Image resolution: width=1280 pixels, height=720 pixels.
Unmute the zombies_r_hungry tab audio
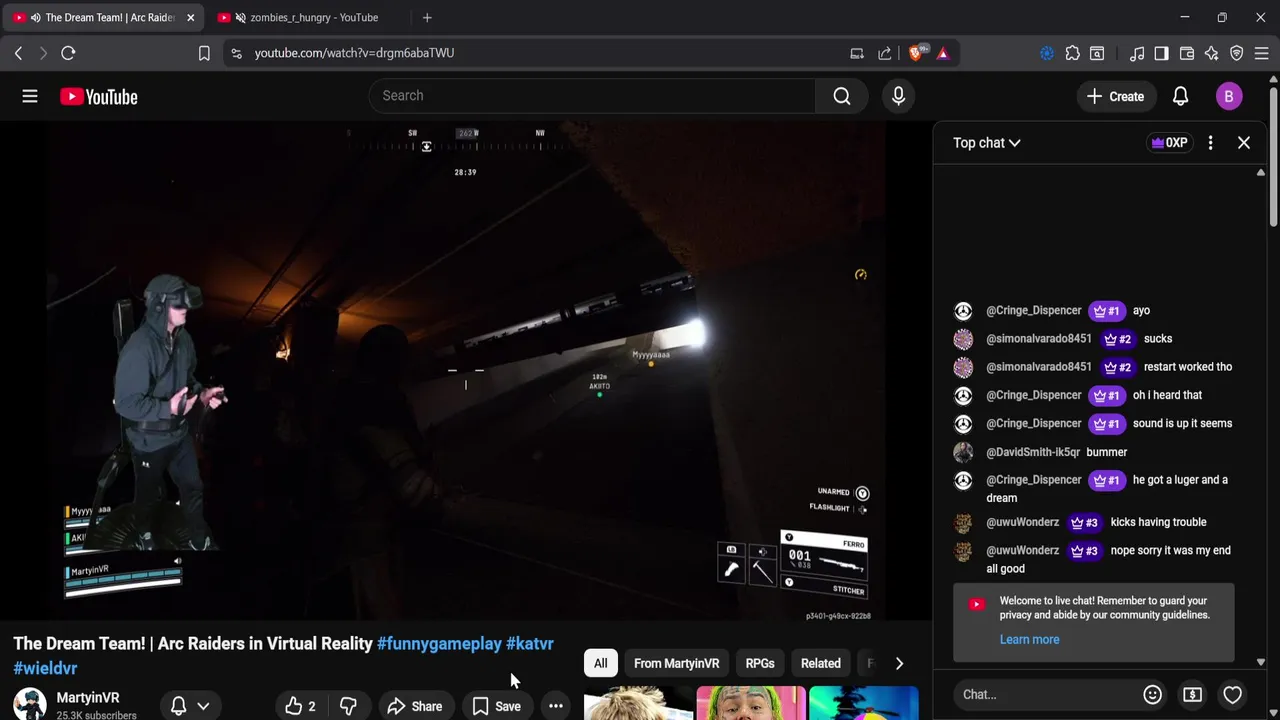pyautogui.click(x=240, y=17)
